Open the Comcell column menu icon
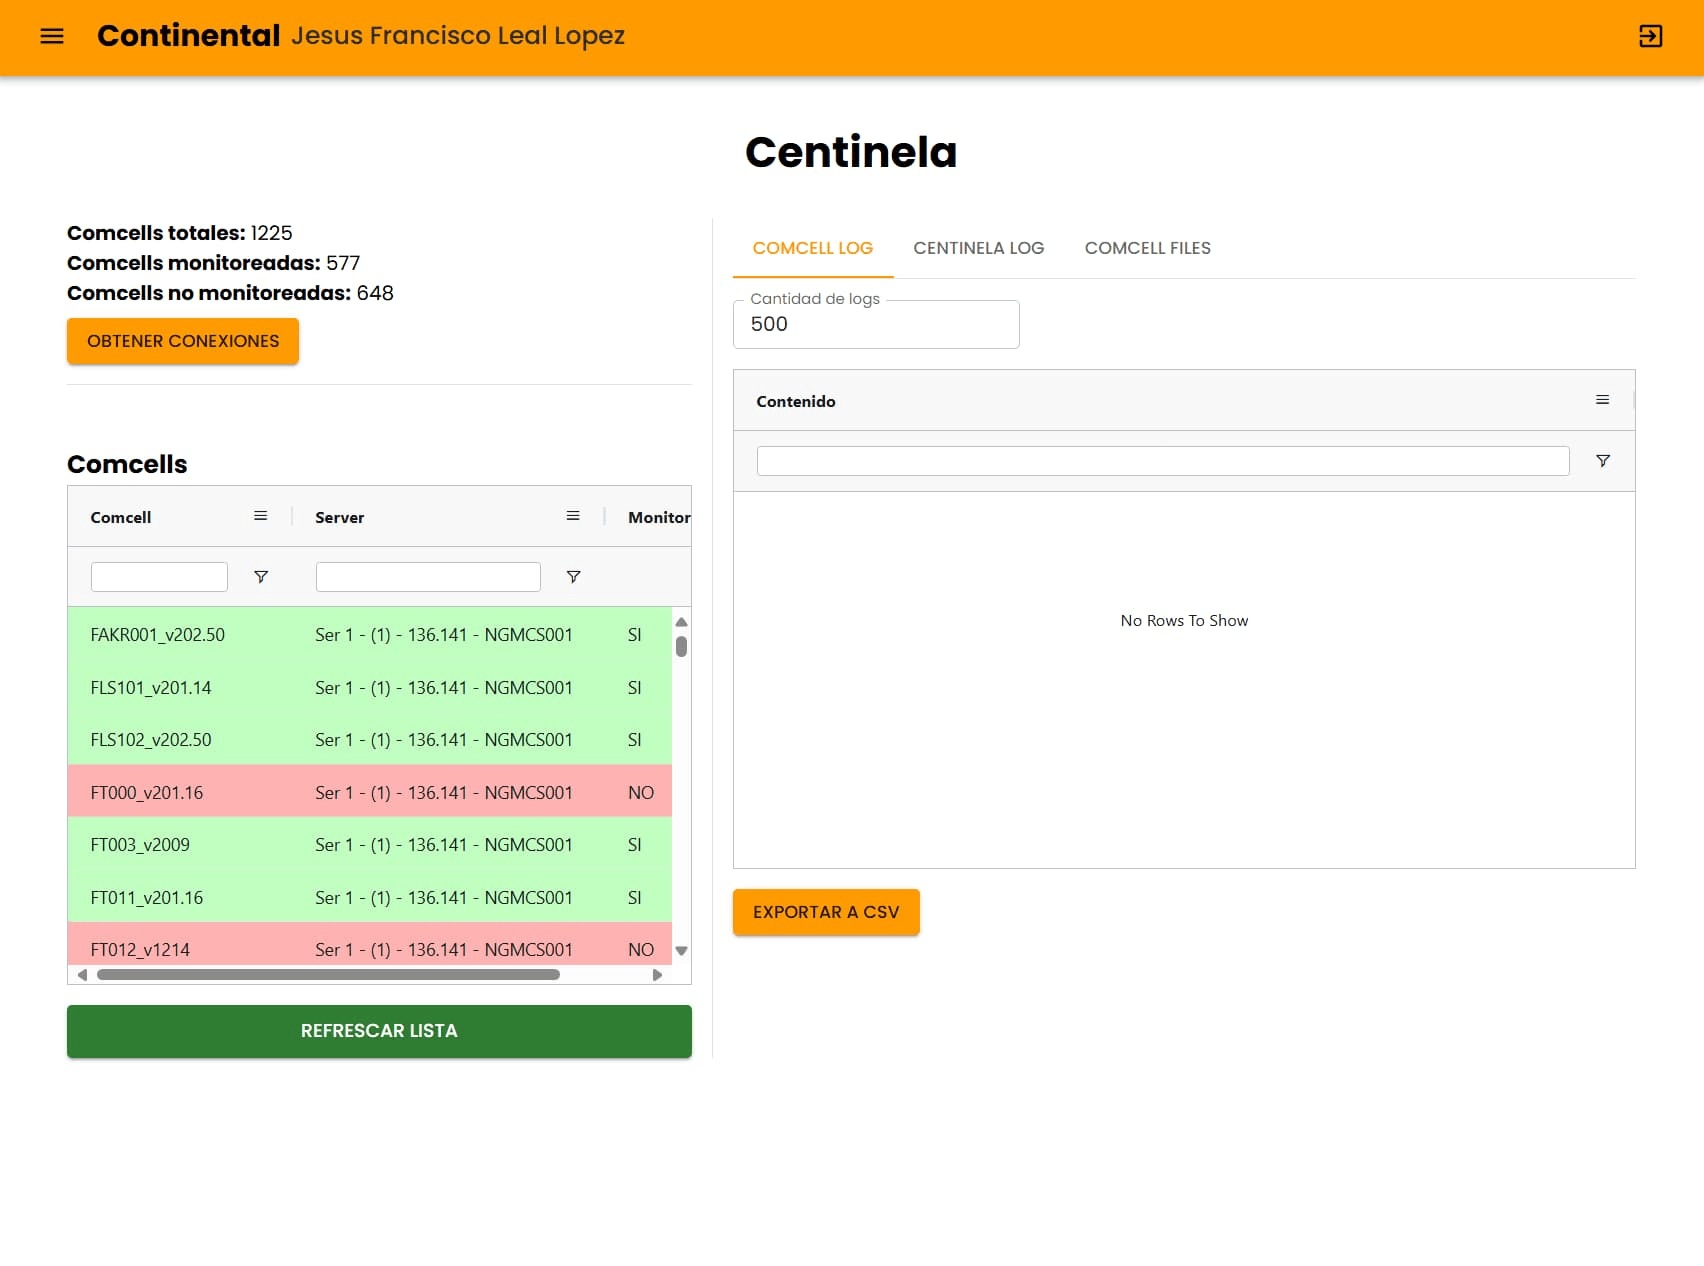This screenshot has width=1704, height=1266. [x=260, y=516]
